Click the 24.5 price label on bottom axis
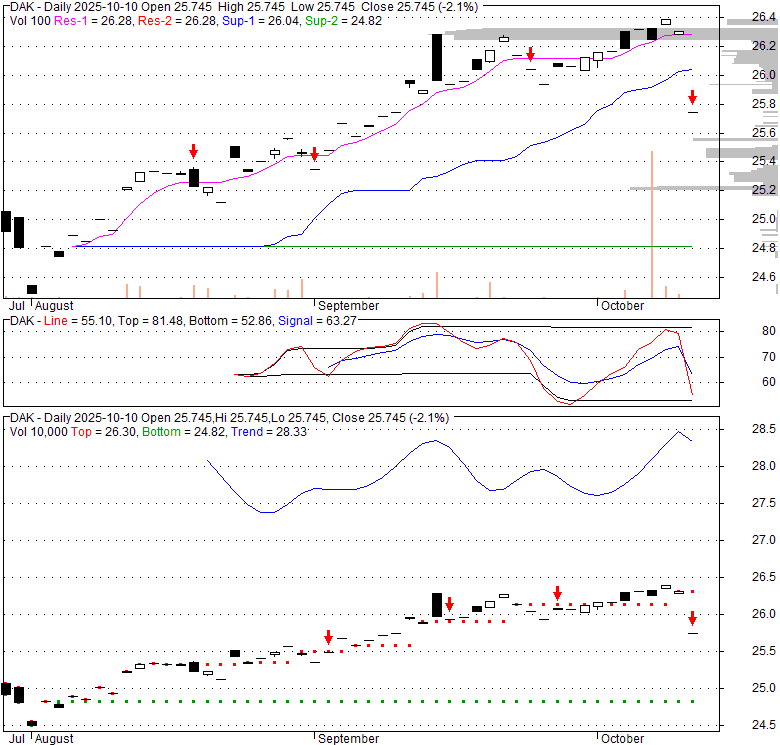This screenshot has height=745, width=780. [764, 725]
